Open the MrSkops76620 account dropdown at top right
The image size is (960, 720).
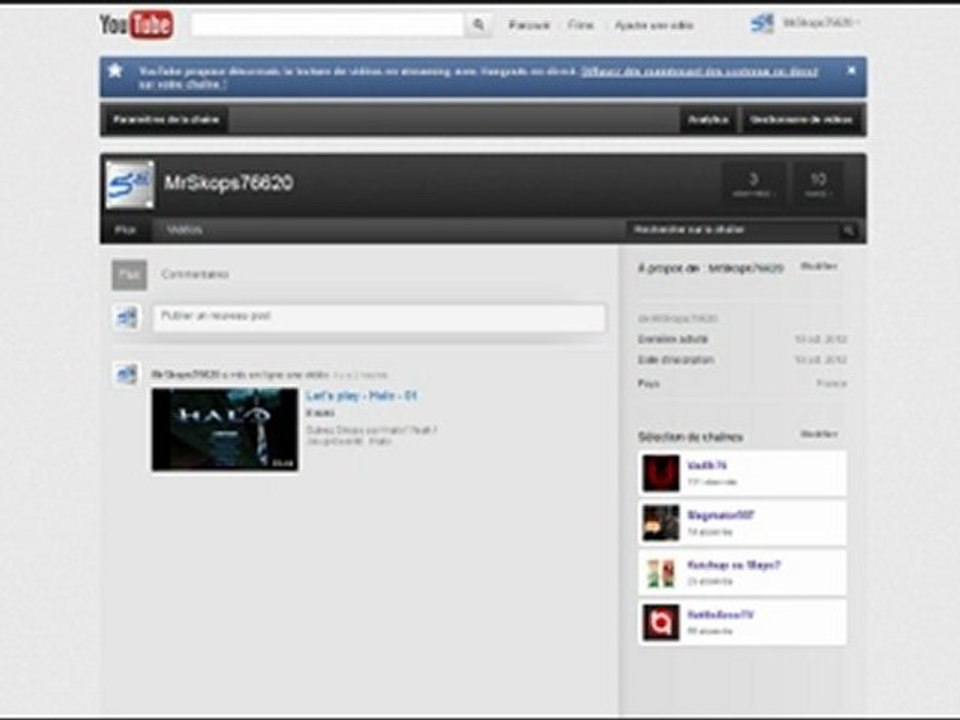tap(822, 23)
